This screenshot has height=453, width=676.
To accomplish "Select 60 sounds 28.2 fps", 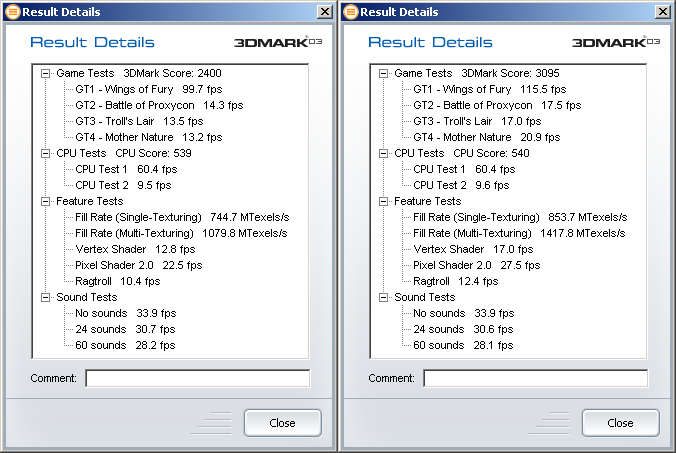I will 125,345.
